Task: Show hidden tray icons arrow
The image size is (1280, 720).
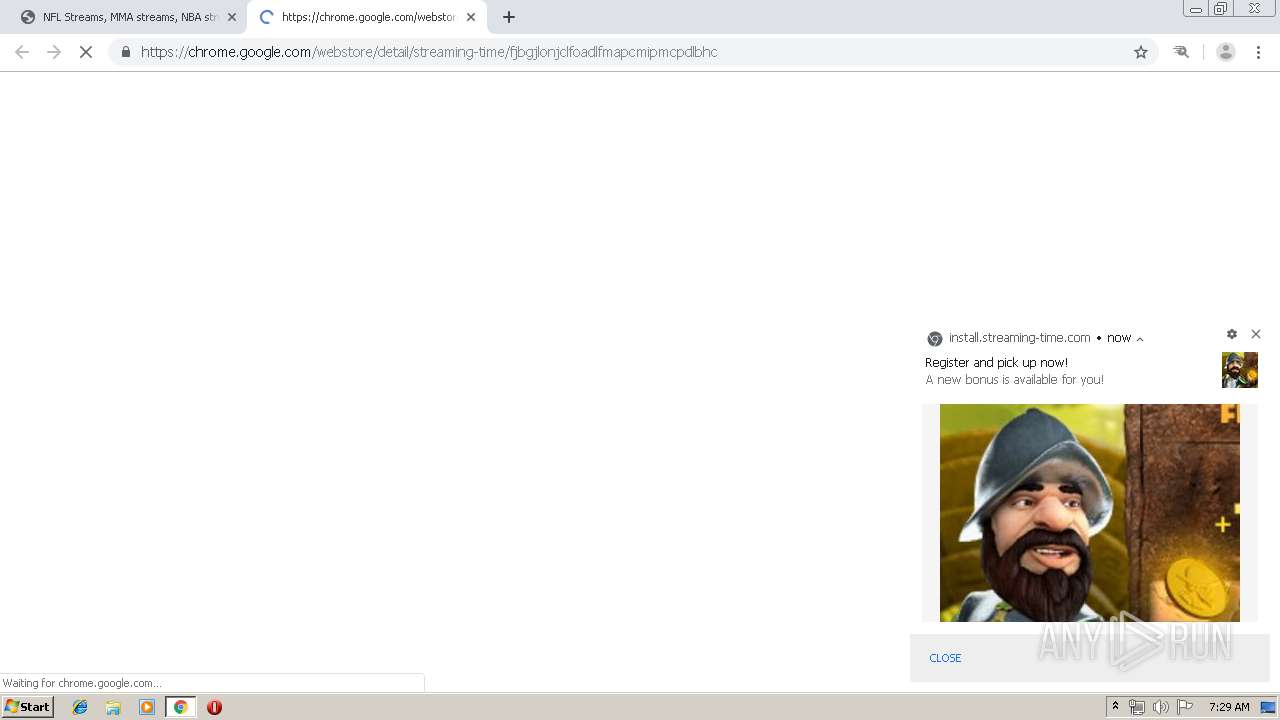Action: (x=1115, y=707)
